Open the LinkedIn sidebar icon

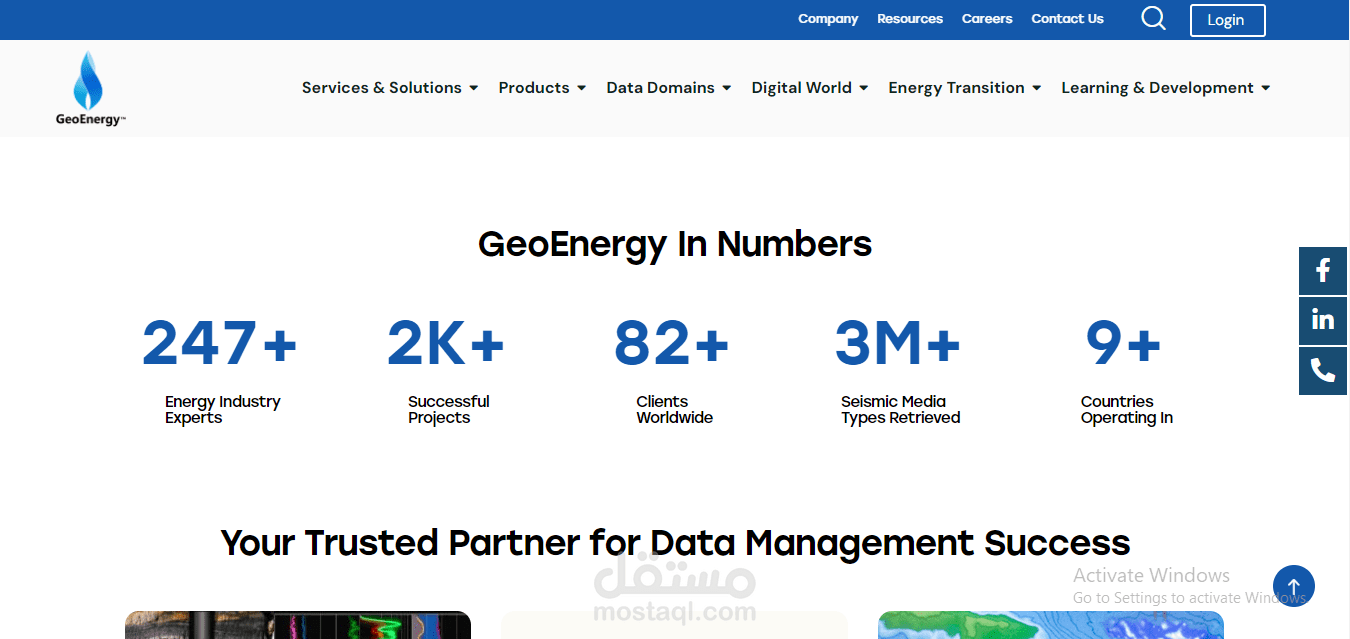1323,320
